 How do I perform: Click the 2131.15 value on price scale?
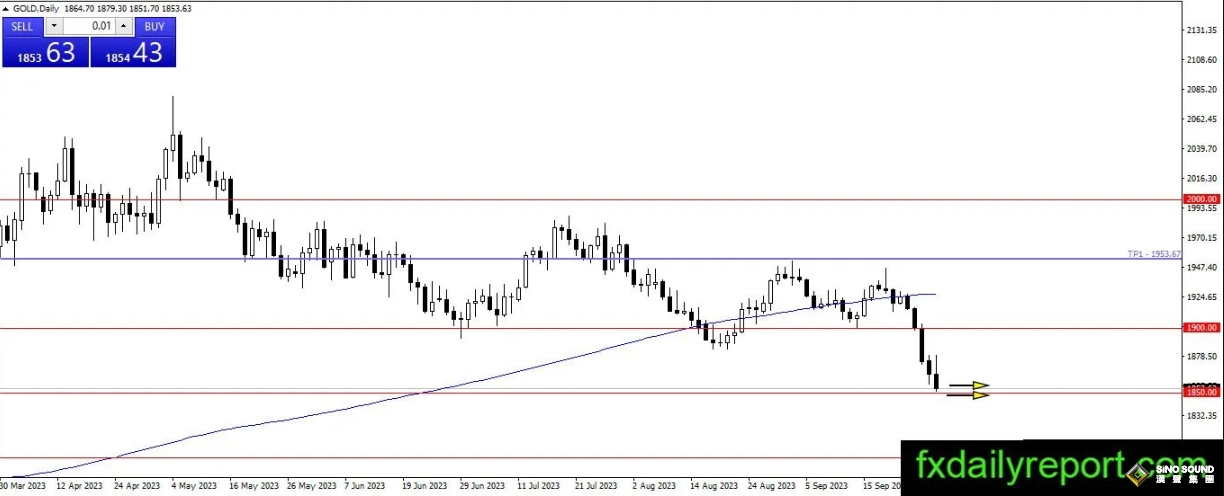tap(1201, 30)
